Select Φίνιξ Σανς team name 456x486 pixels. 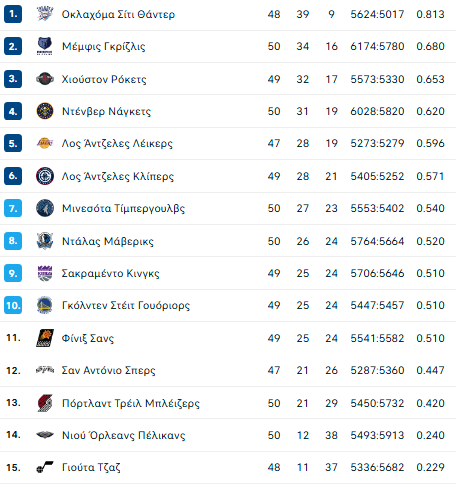click(x=88, y=338)
